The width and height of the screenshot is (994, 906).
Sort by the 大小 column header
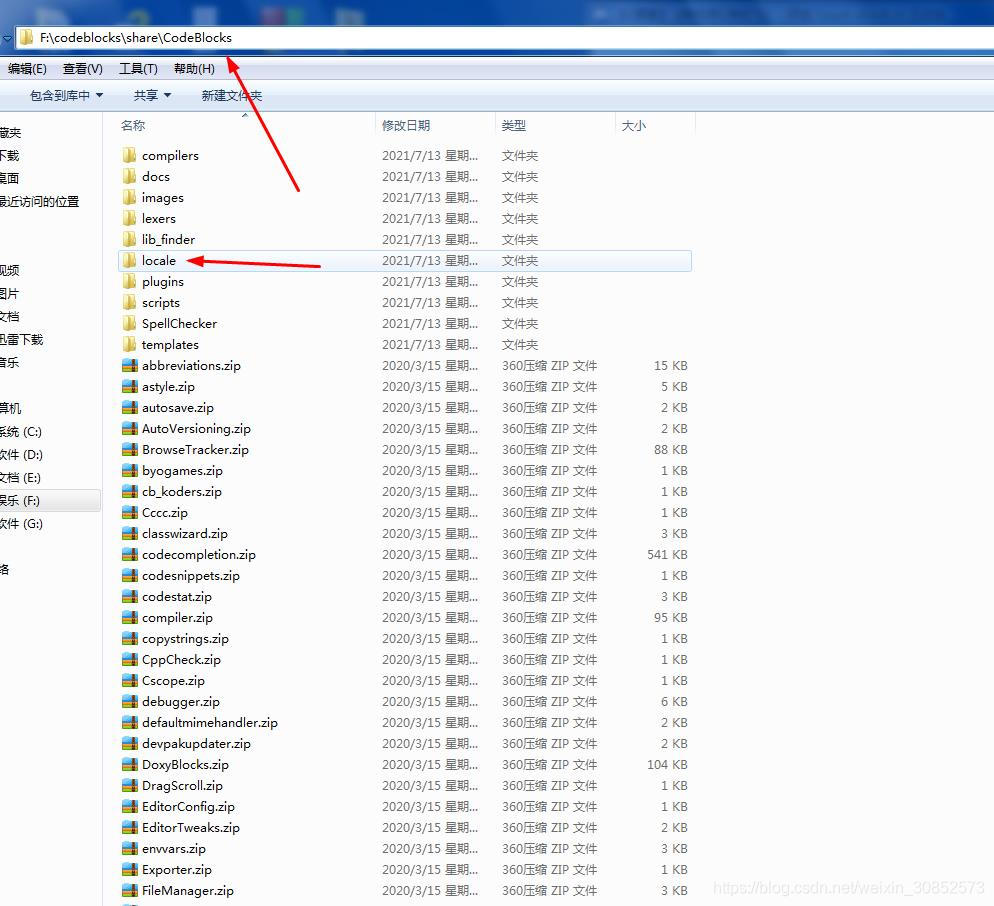pos(634,126)
